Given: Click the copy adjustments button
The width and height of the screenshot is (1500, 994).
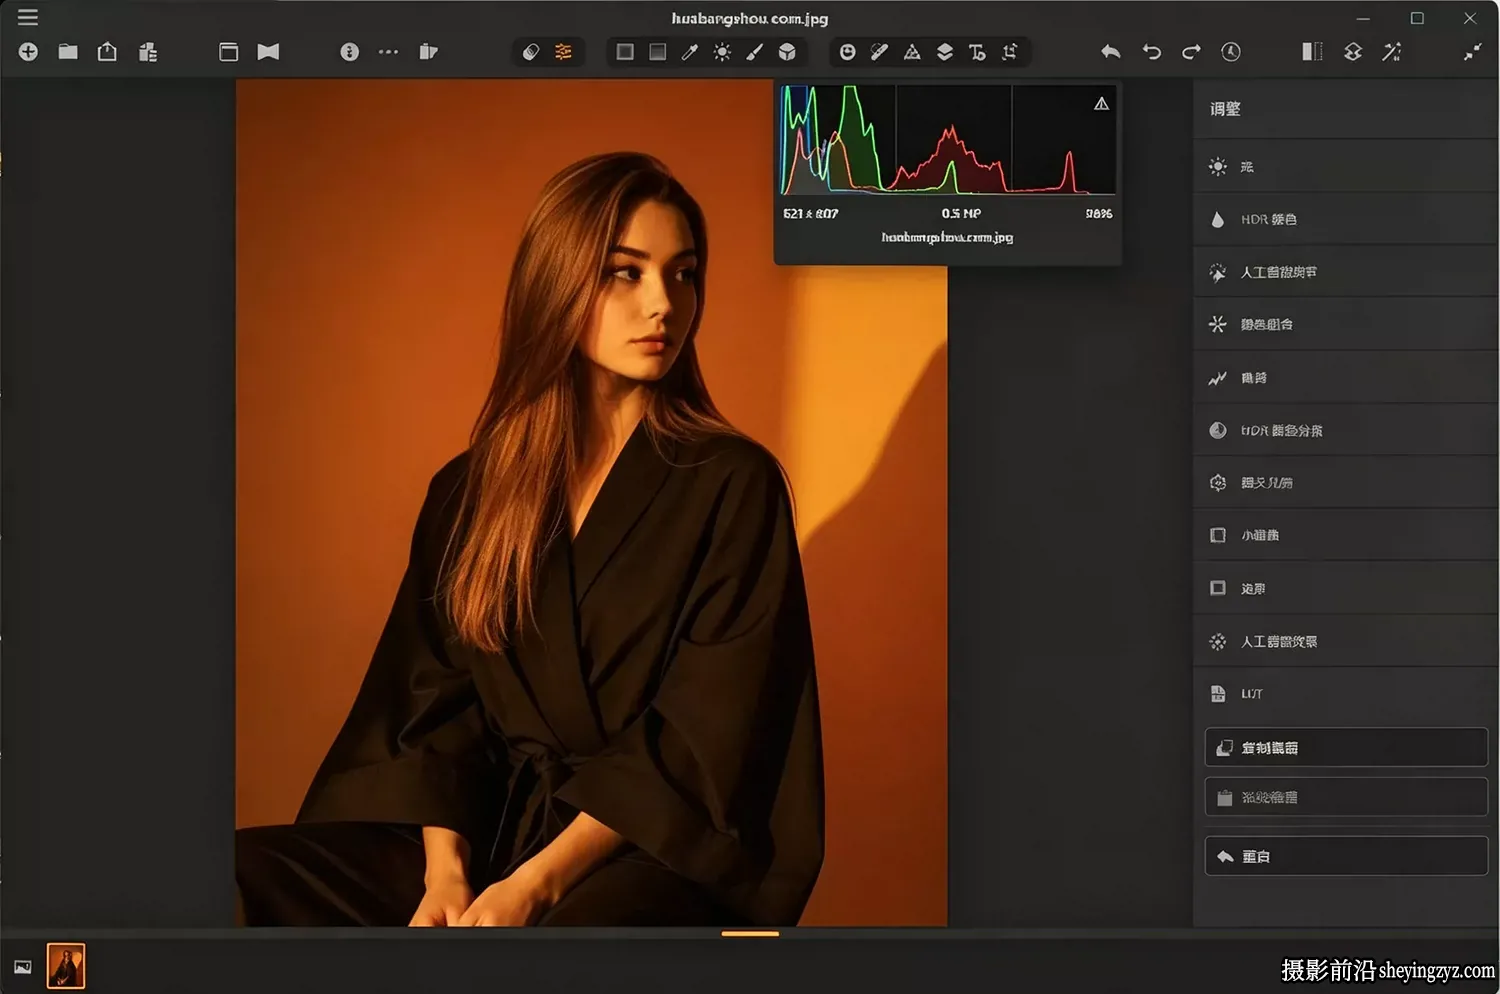Looking at the screenshot, I should pos(1346,748).
